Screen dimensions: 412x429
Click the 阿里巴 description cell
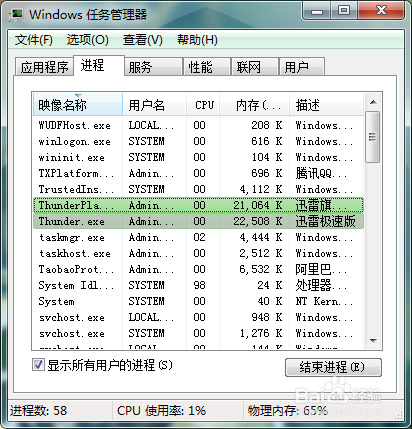point(321,269)
